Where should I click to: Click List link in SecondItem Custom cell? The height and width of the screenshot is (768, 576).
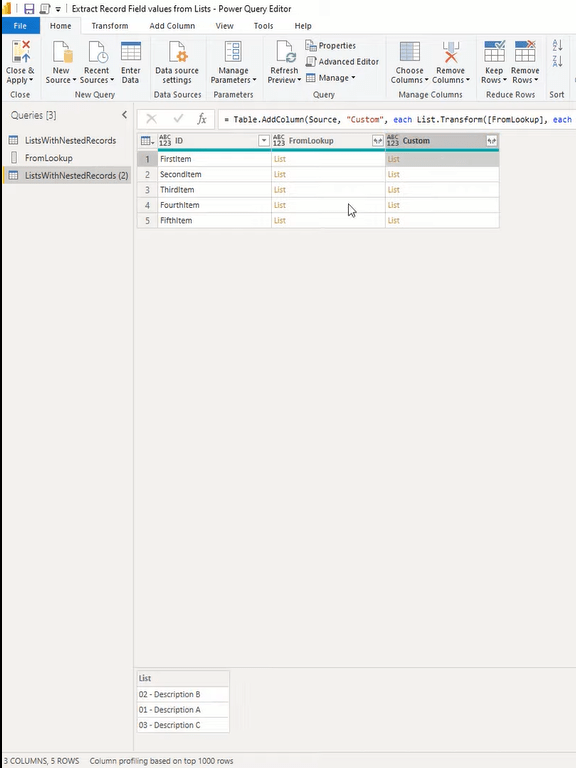pyautogui.click(x=393, y=174)
